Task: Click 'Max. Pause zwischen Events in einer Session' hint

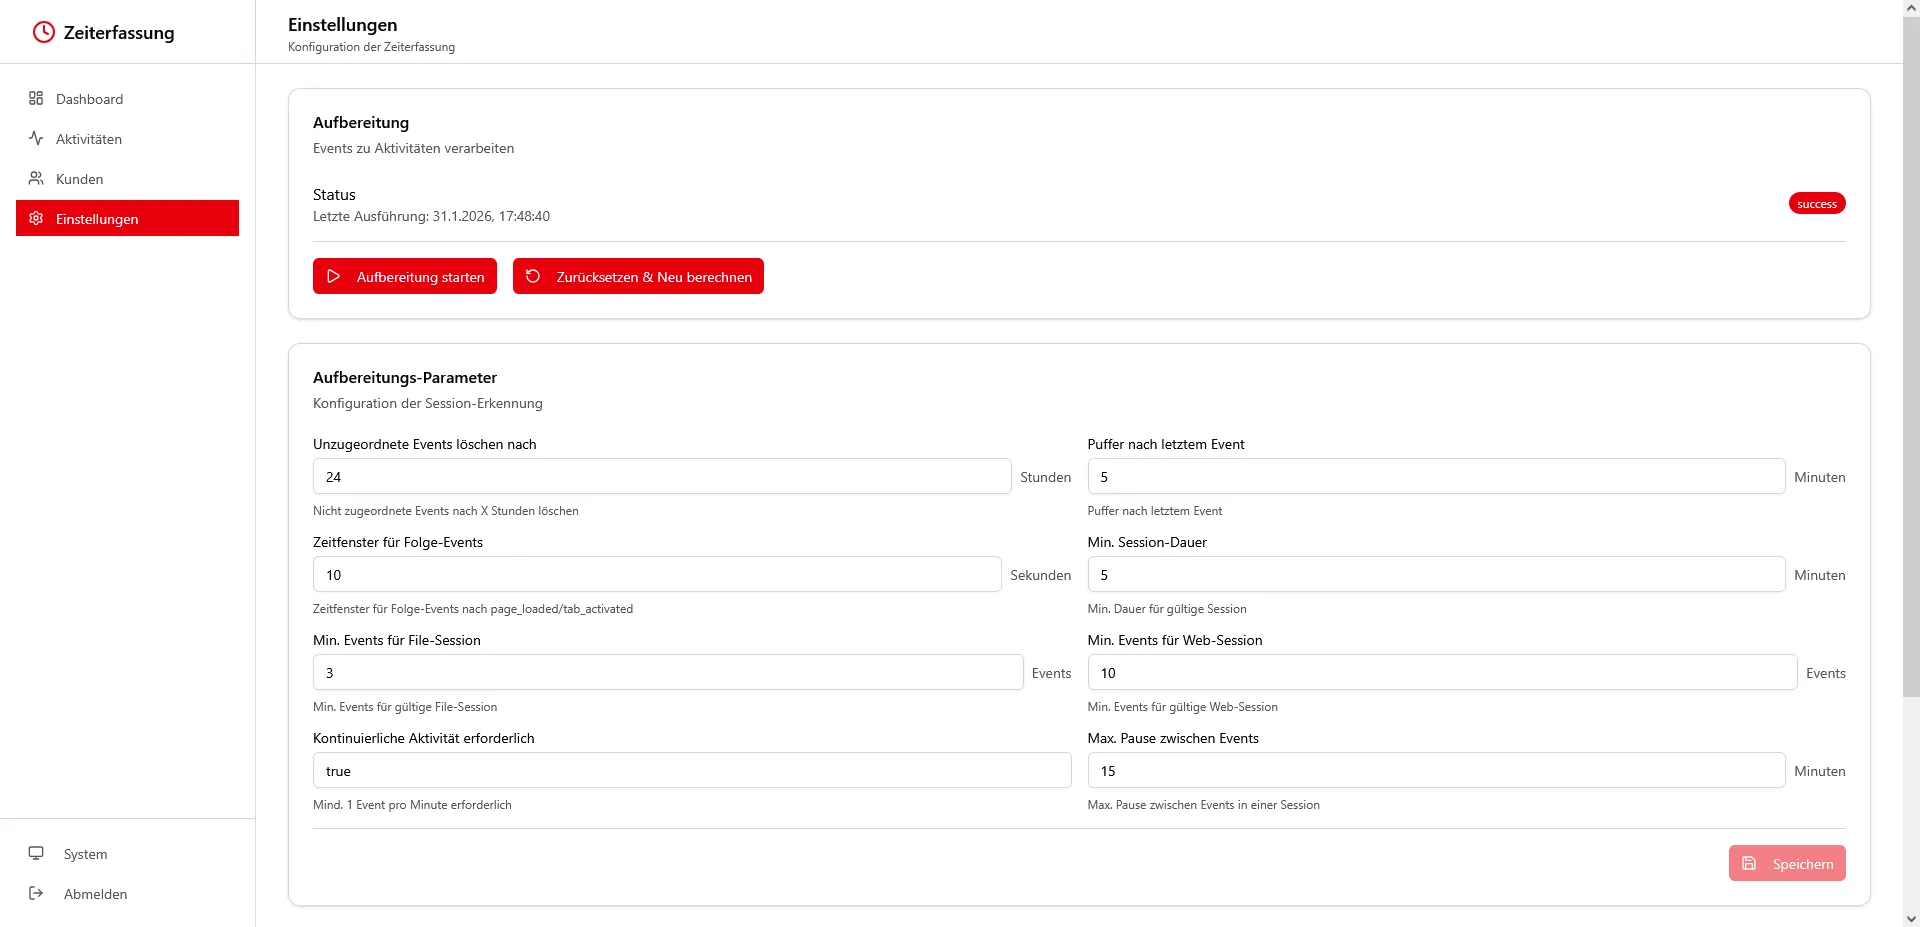Action: (1204, 804)
